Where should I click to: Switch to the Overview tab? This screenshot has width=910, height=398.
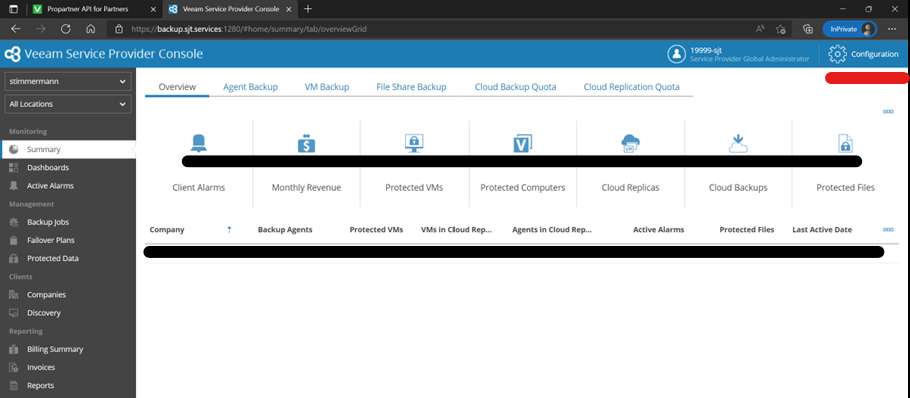point(177,87)
